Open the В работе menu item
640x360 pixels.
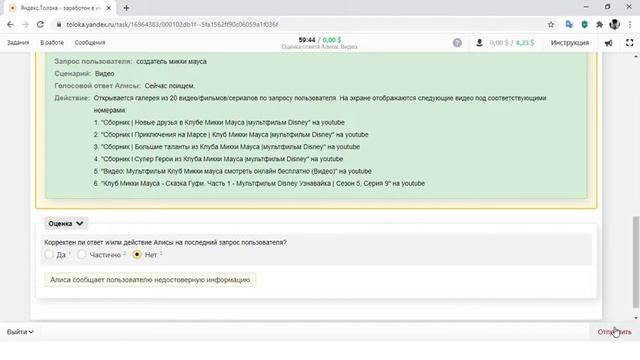pyautogui.click(x=52, y=42)
